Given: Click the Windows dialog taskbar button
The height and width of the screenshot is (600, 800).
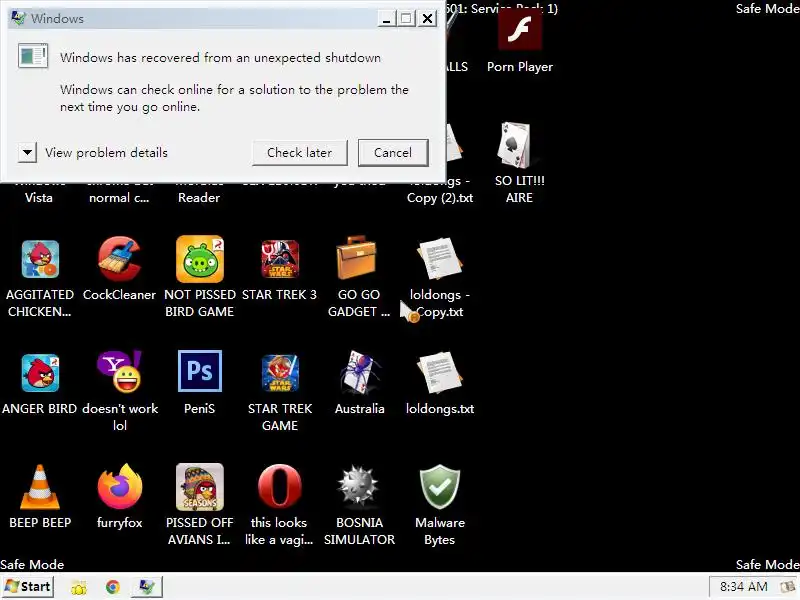Looking at the screenshot, I should 147,587.
